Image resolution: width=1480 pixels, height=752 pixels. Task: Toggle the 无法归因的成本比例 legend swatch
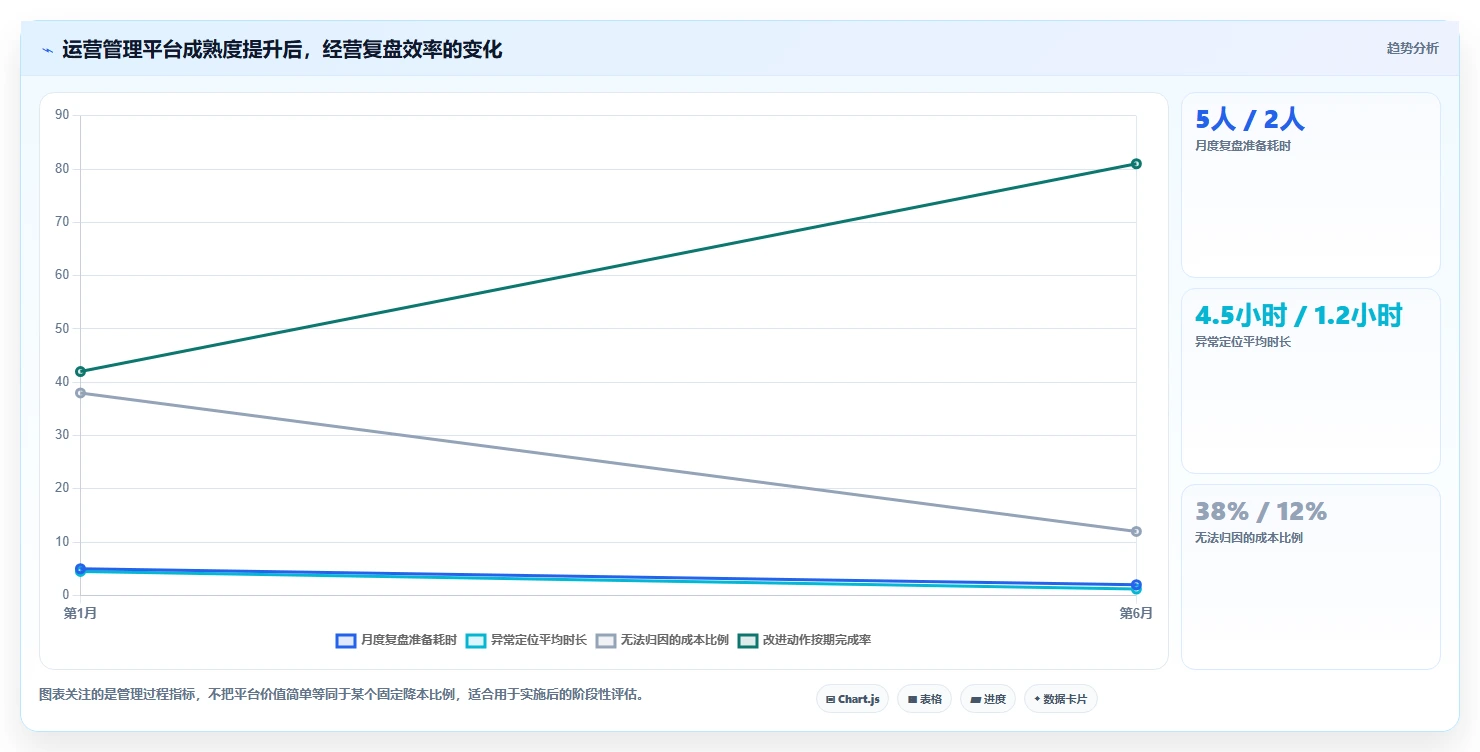tap(606, 641)
